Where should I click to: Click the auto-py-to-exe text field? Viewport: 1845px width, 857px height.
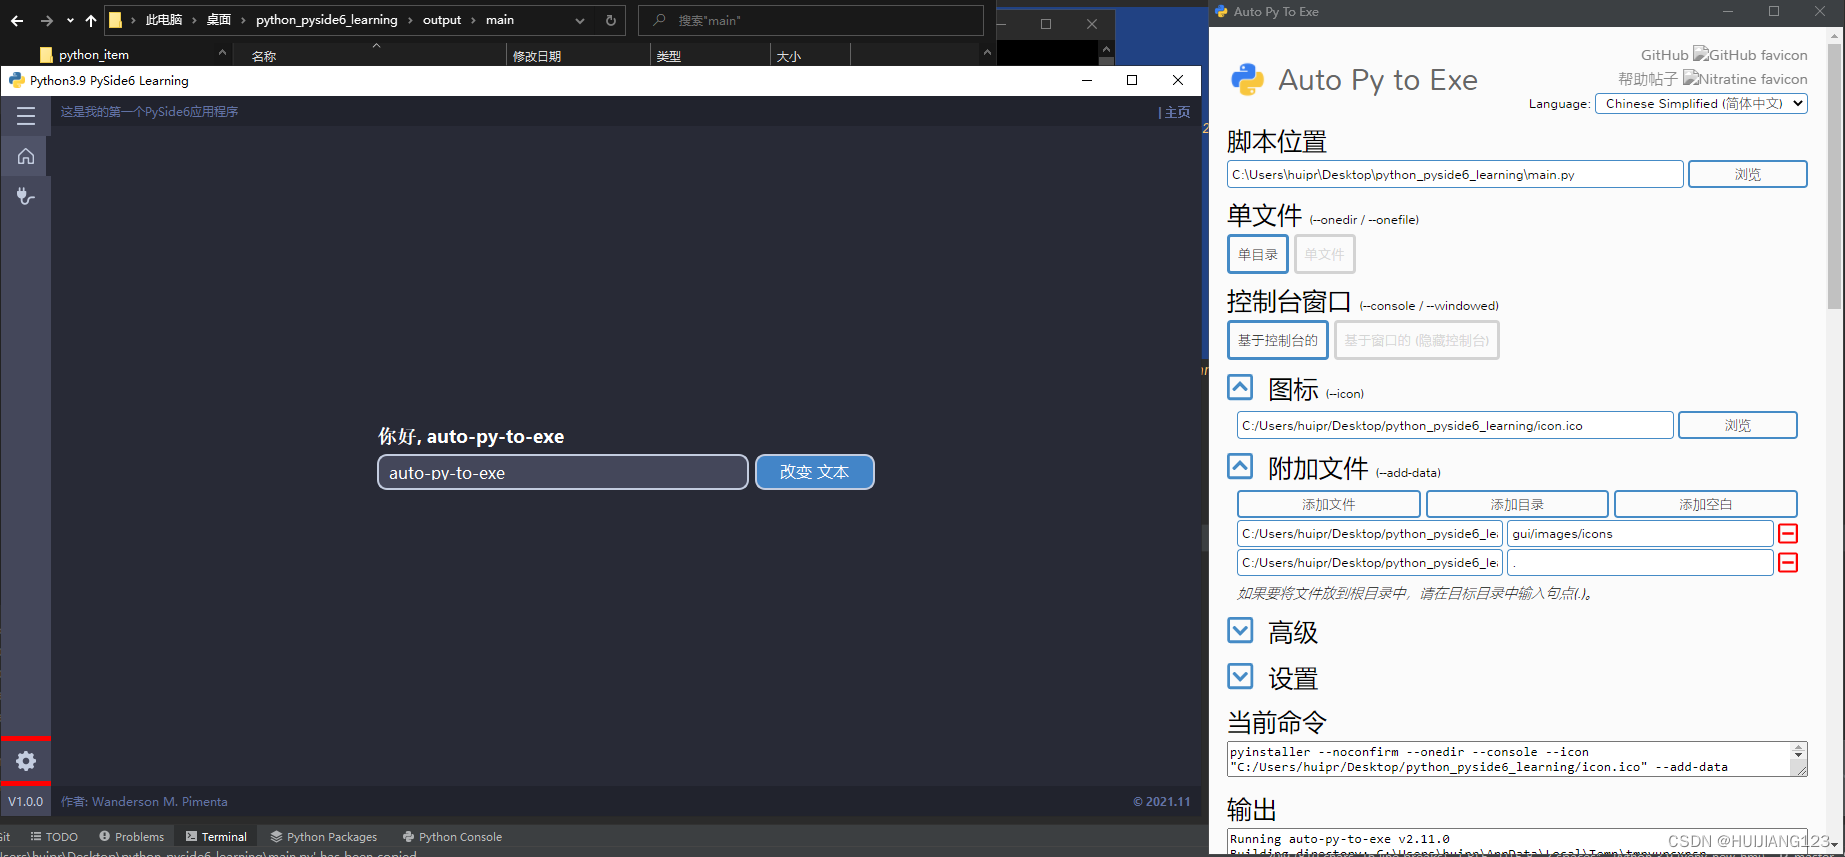pyautogui.click(x=562, y=472)
